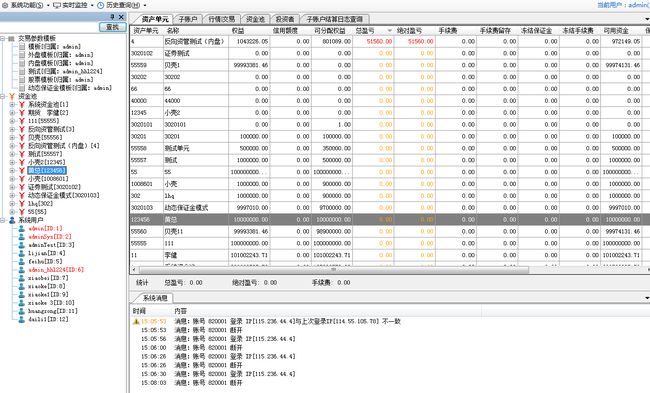This screenshot has width=650, height=393.
Task: Click the left arrow of the table scrollbar
Action: (133, 269)
